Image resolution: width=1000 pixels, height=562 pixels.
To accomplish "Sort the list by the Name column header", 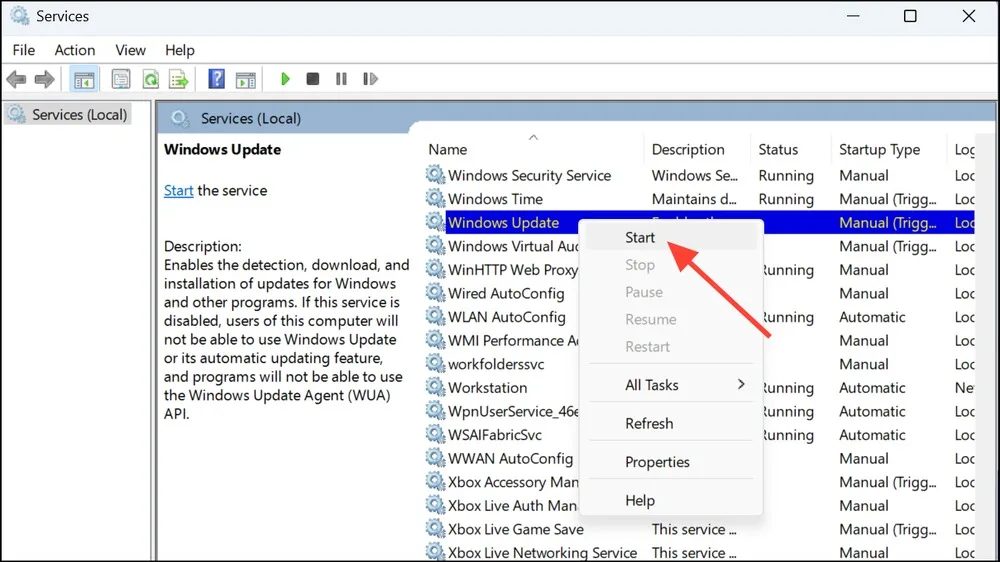I will point(448,149).
